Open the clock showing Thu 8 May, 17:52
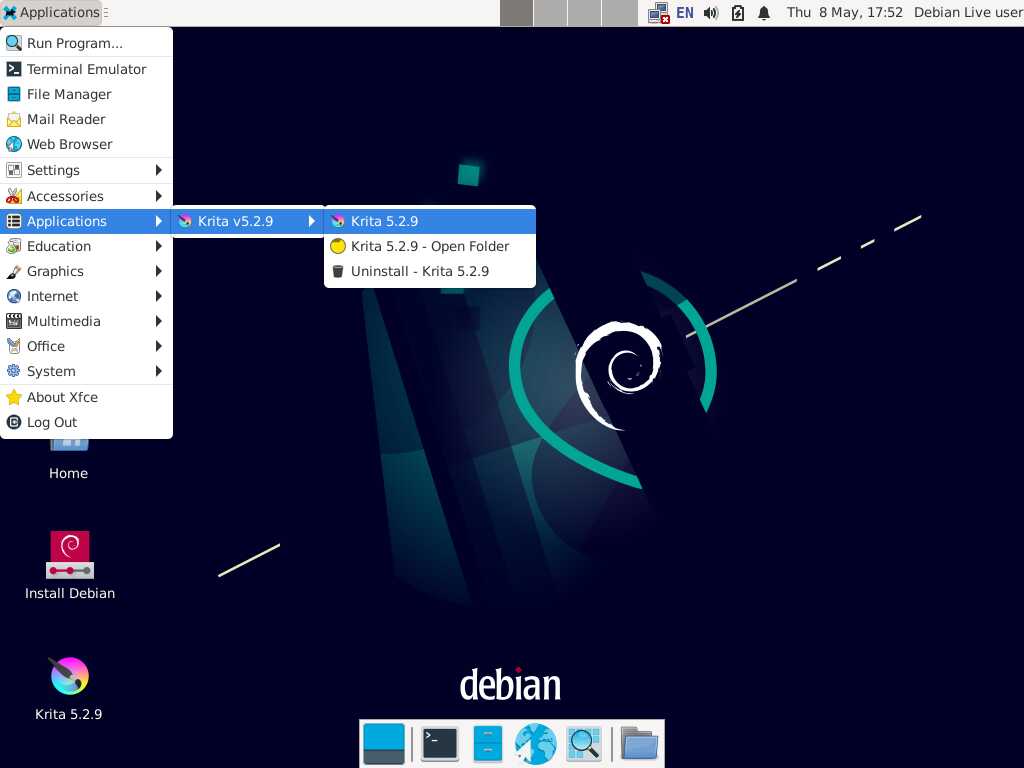This screenshot has height=768, width=1024. [844, 12]
